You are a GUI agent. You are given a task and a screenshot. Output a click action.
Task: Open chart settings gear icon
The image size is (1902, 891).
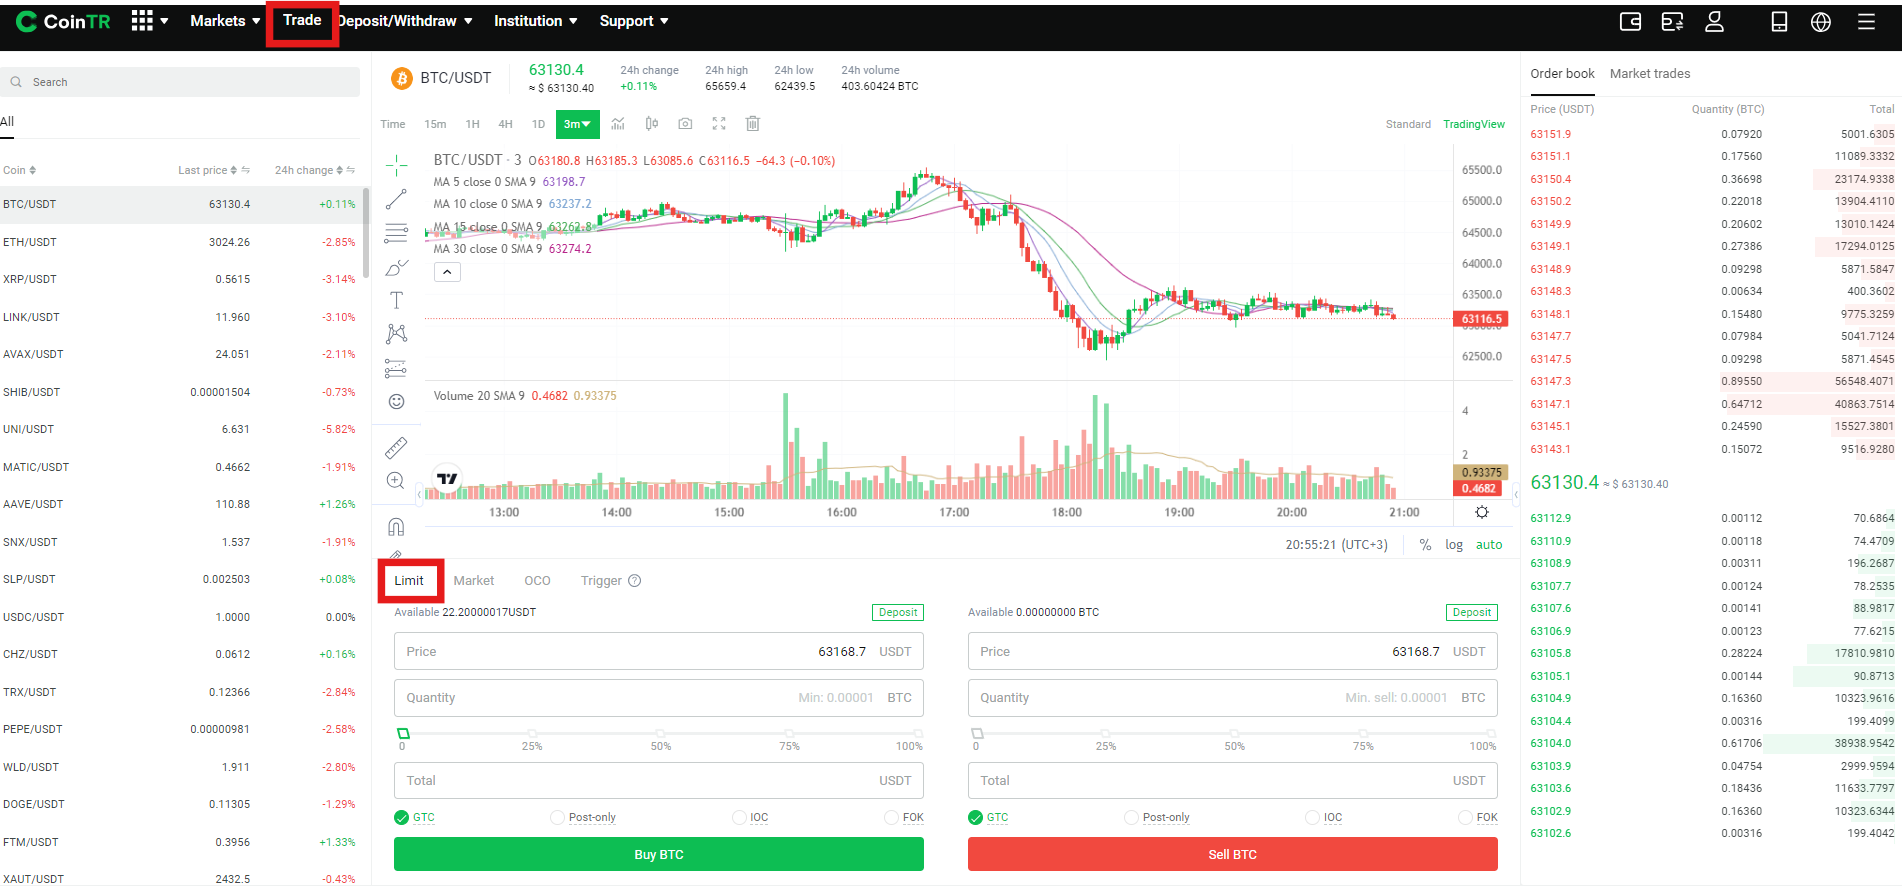1482,512
